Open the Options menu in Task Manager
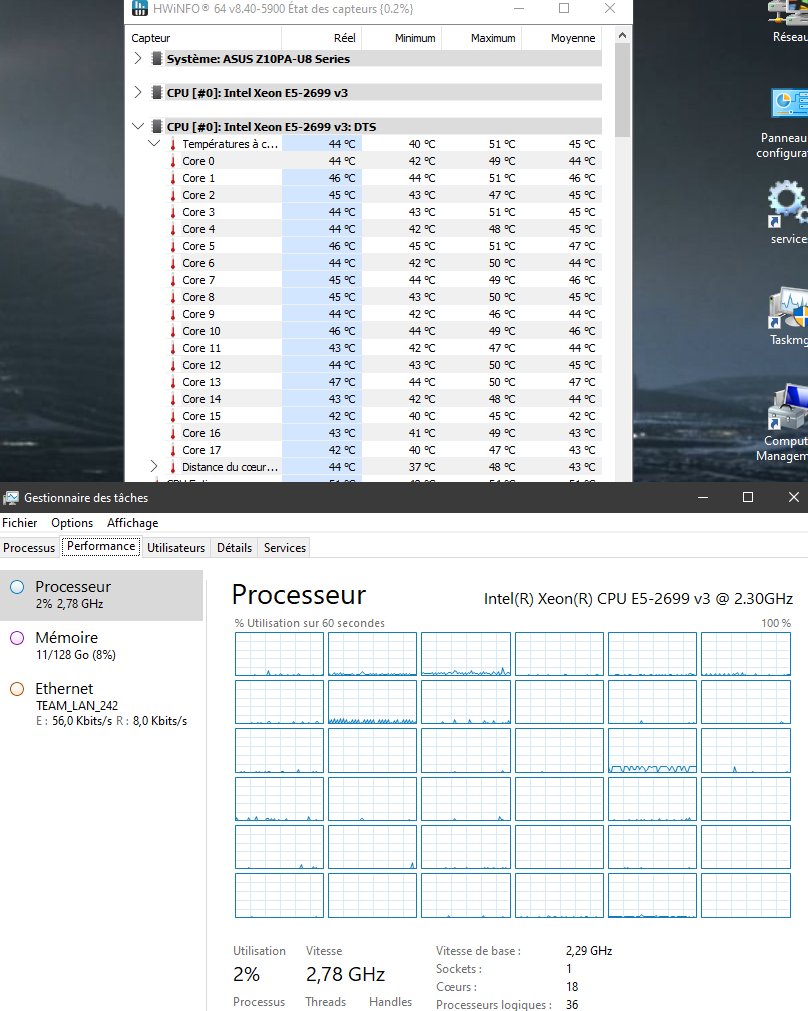The width and height of the screenshot is (808, 1011). [72, 523]
